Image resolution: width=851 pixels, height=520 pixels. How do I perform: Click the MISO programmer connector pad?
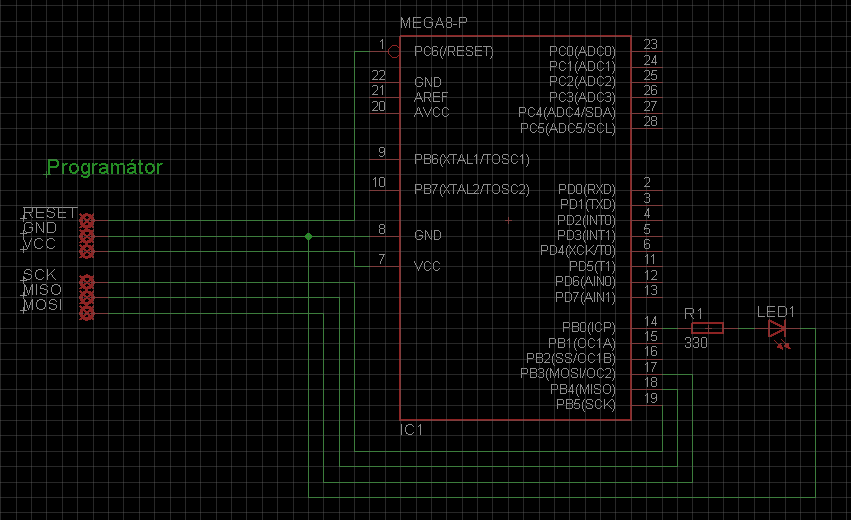pos(87,298)
